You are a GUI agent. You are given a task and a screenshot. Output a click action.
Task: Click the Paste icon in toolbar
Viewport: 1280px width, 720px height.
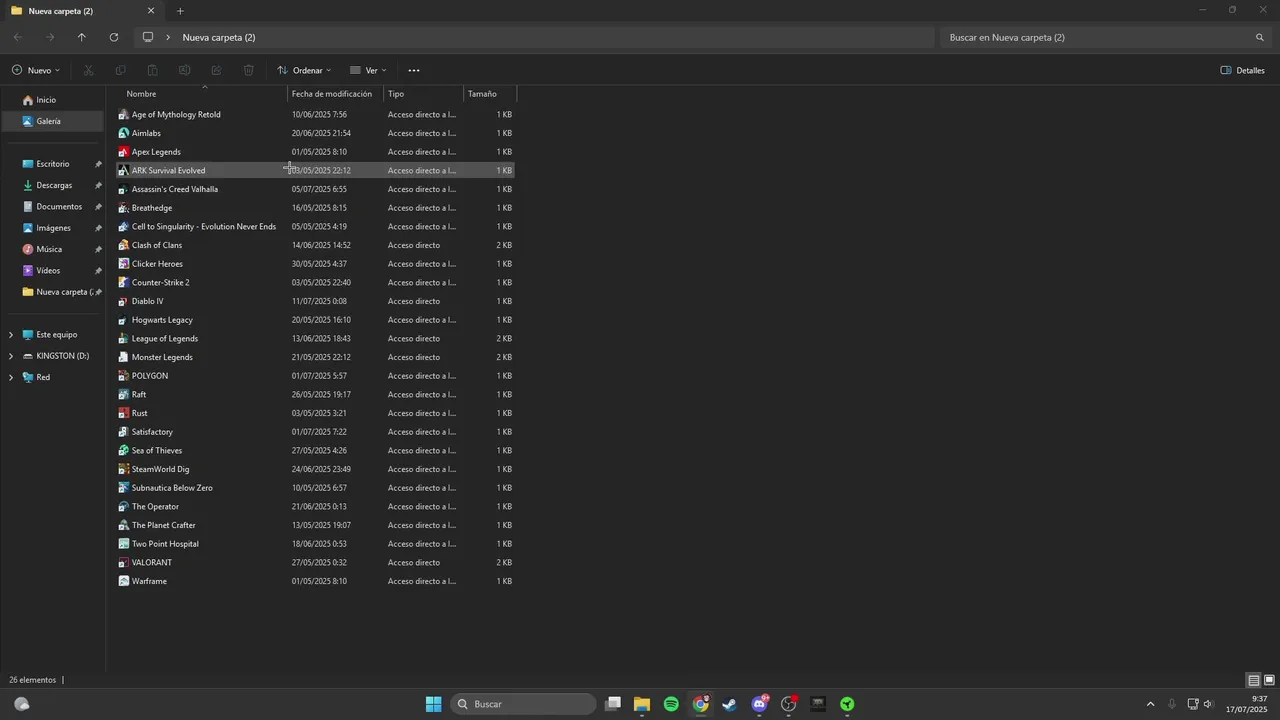tap(152, 70)
